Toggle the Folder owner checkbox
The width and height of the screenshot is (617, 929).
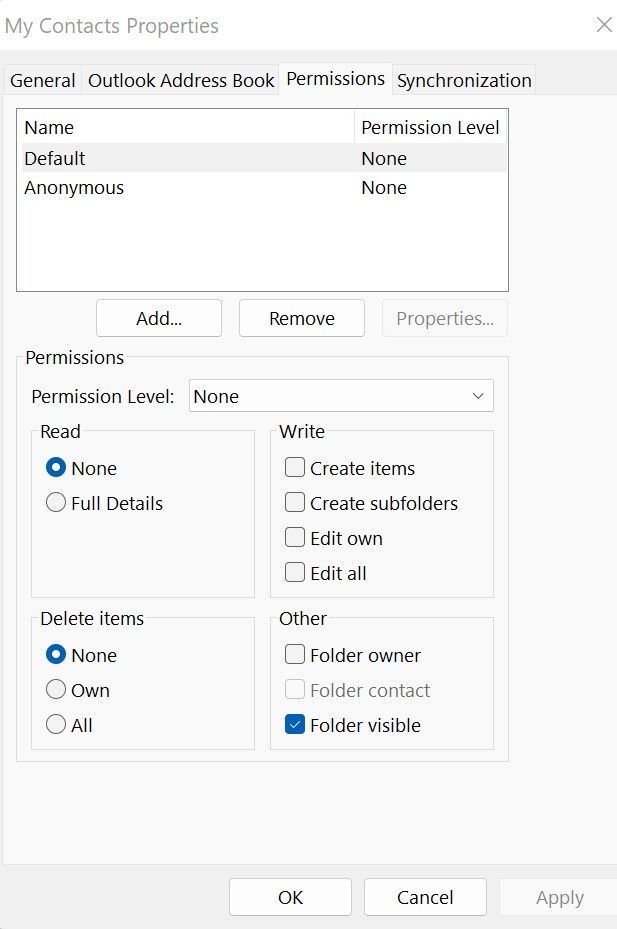tap(295, 655)
